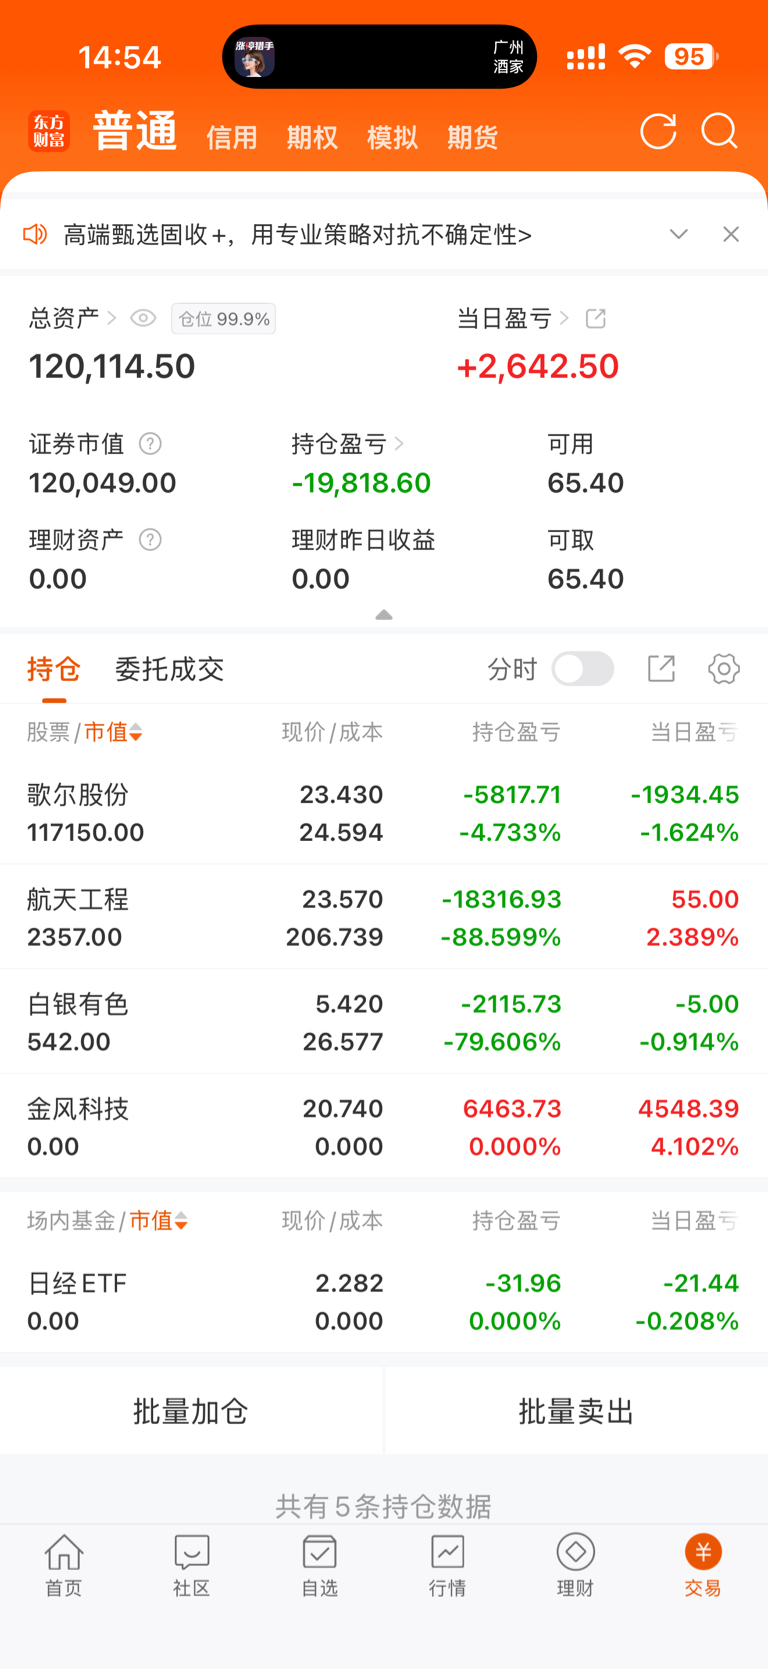Hide the total assets with the eye icon
Image resolution: width=768 pixels, height=1669 pixels.
tap(143, 318)
